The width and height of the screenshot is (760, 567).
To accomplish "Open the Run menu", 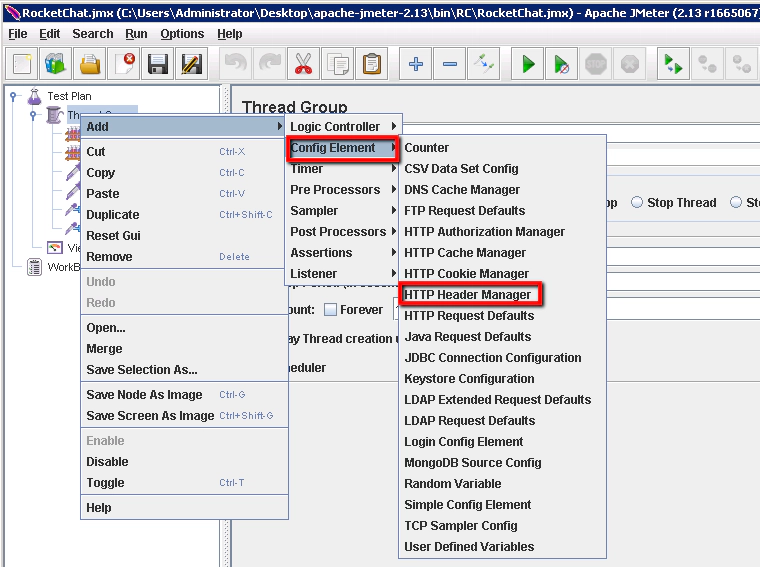I will click(x=136, y=34).
